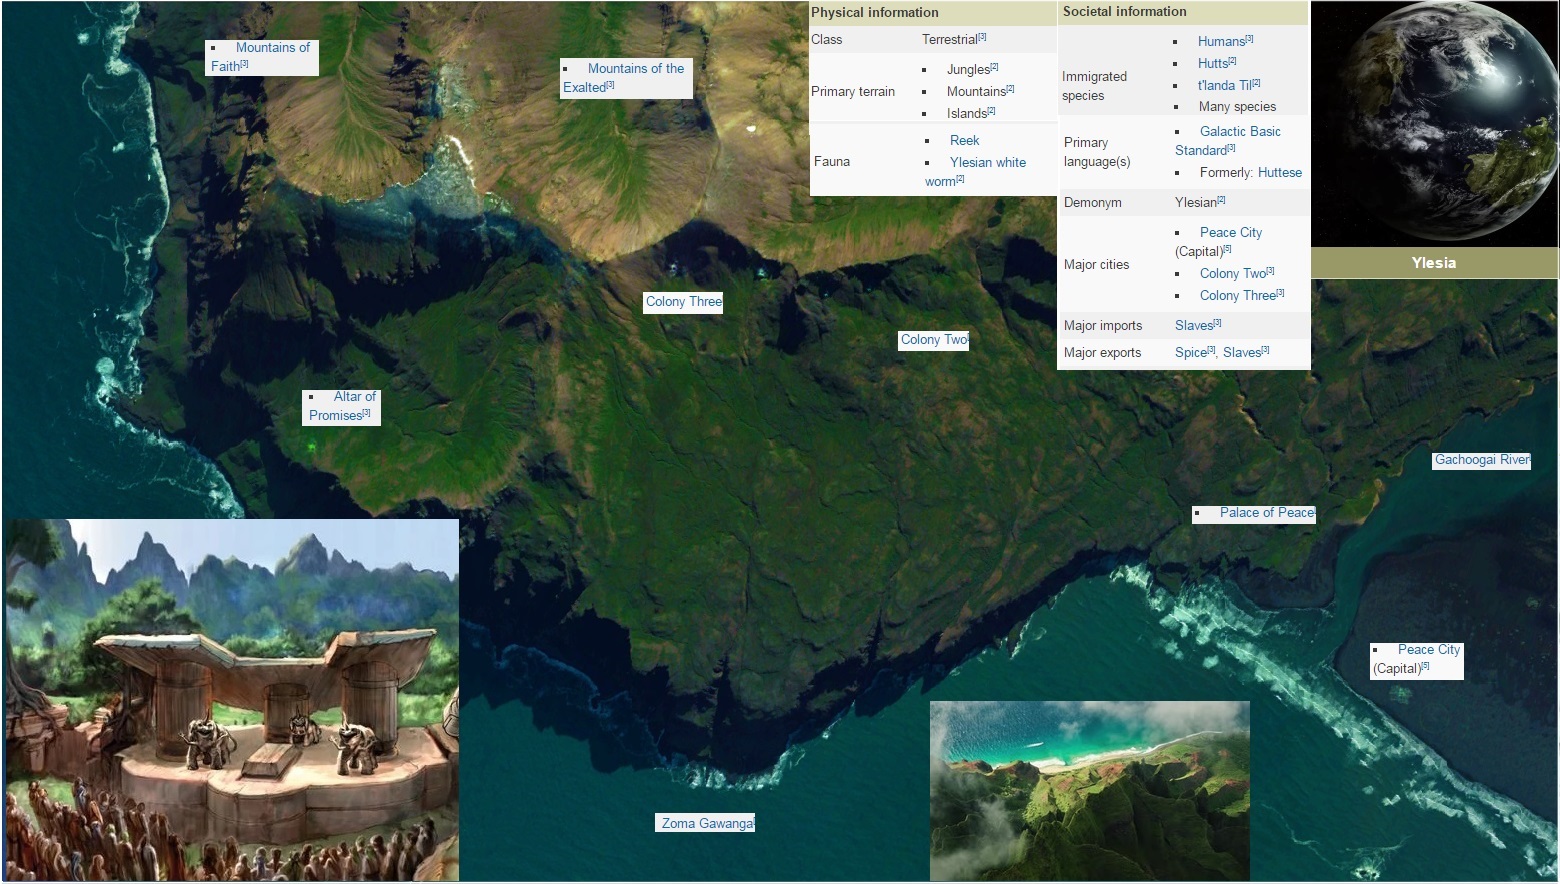Open the Ylesian white worm link
This screenshot has width=1560, height=884.
click(987, 163)
